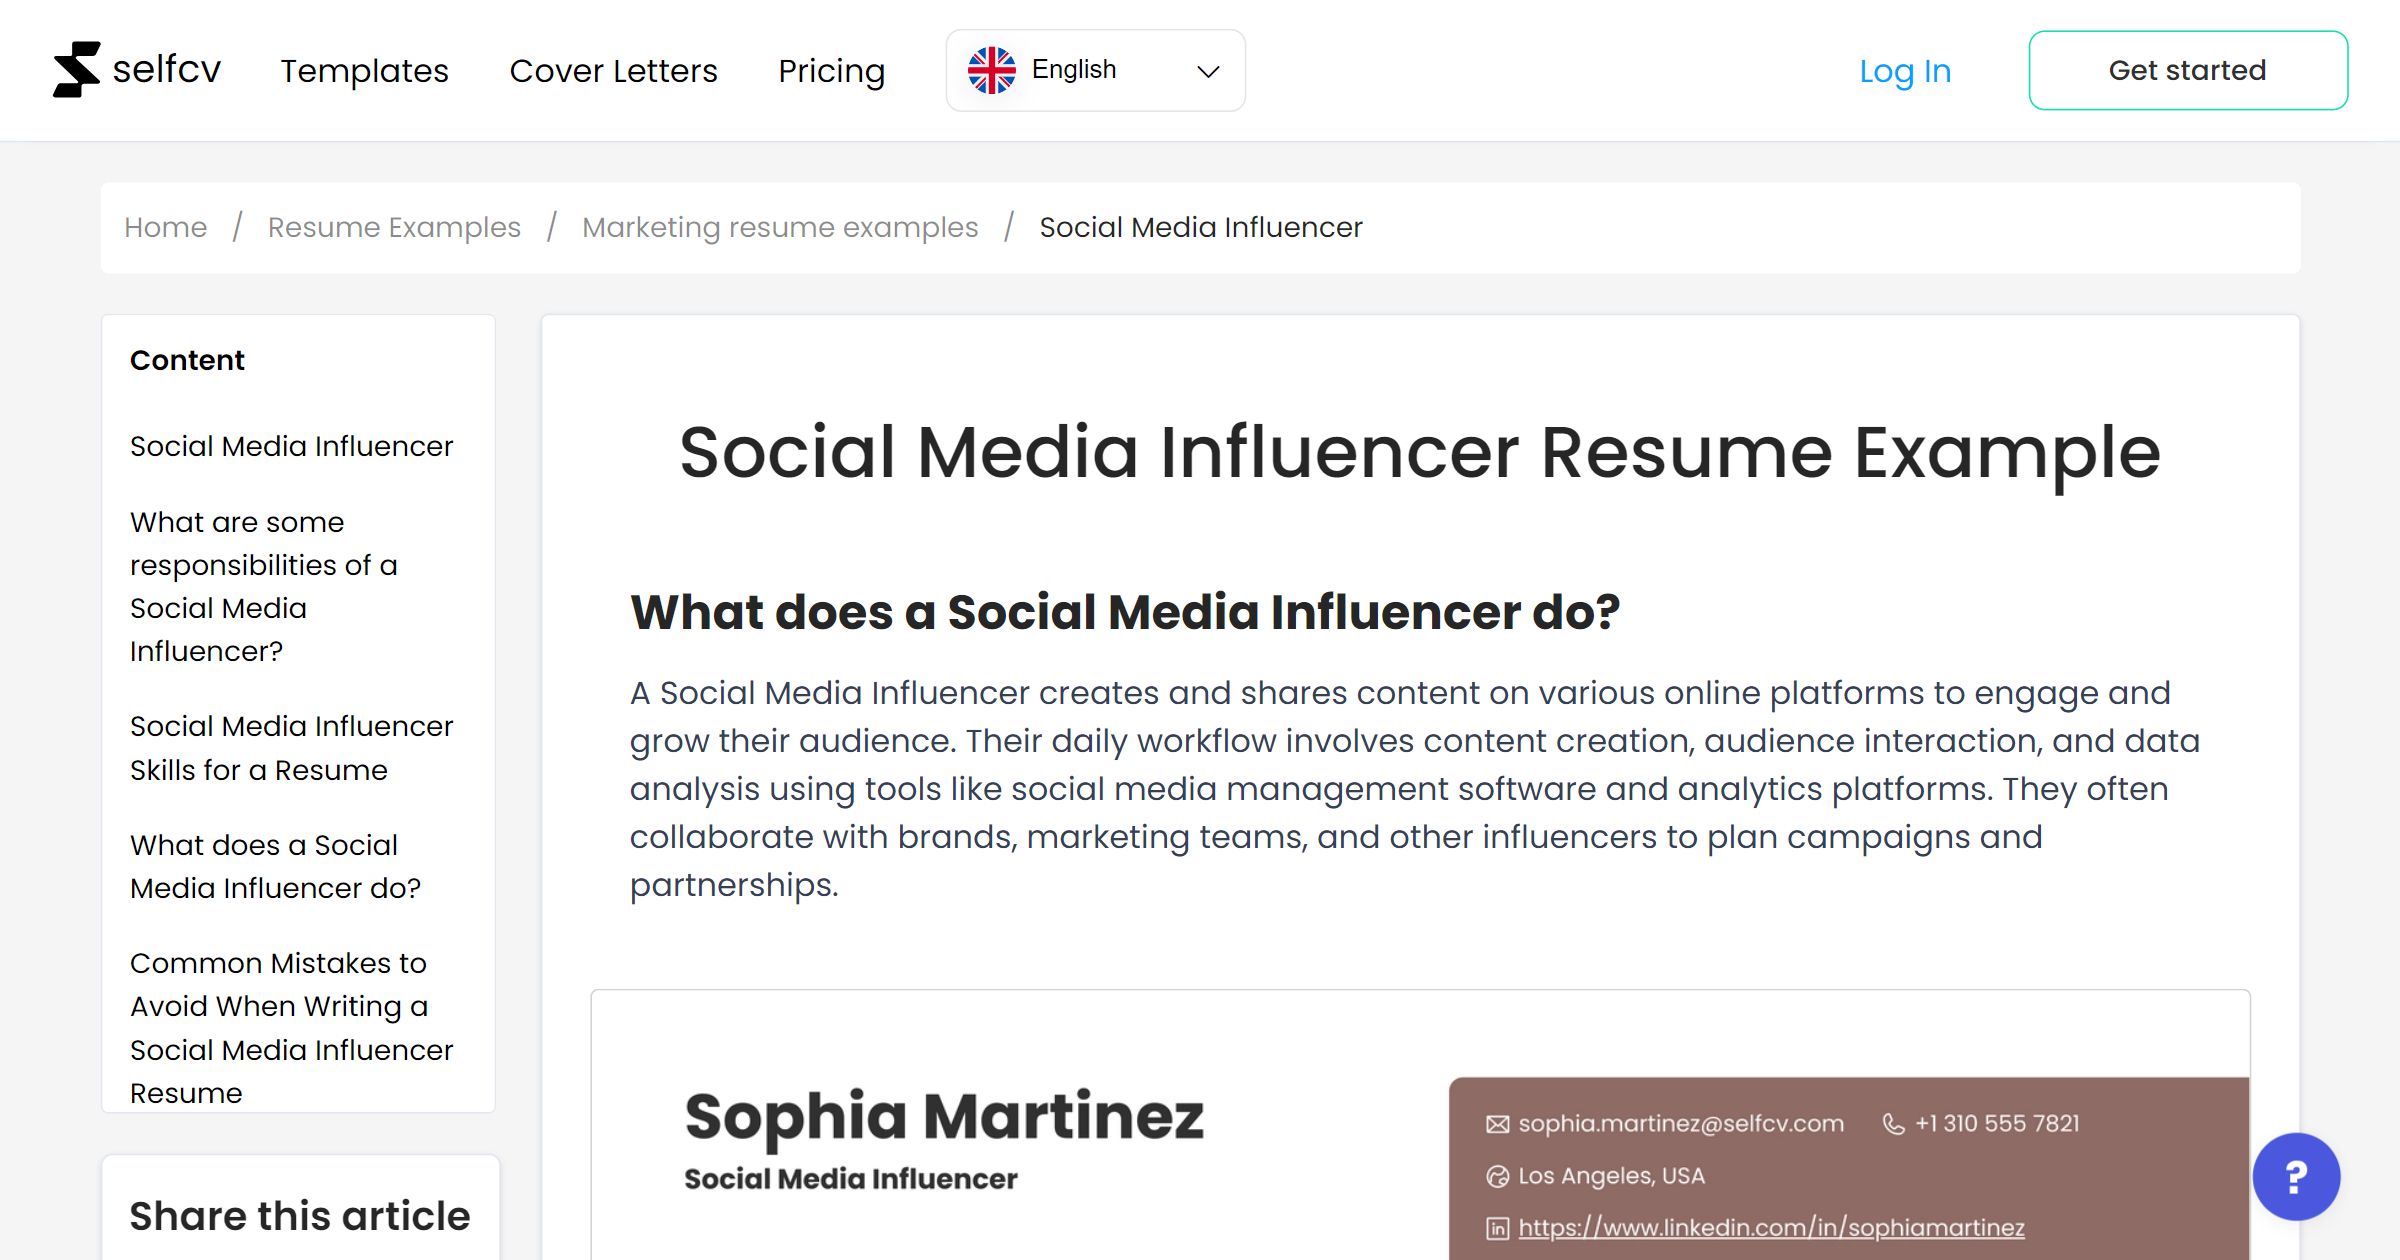Click the Log In link
The width and height of the screenshot is (2400, 1260).
pos(1905,70)
